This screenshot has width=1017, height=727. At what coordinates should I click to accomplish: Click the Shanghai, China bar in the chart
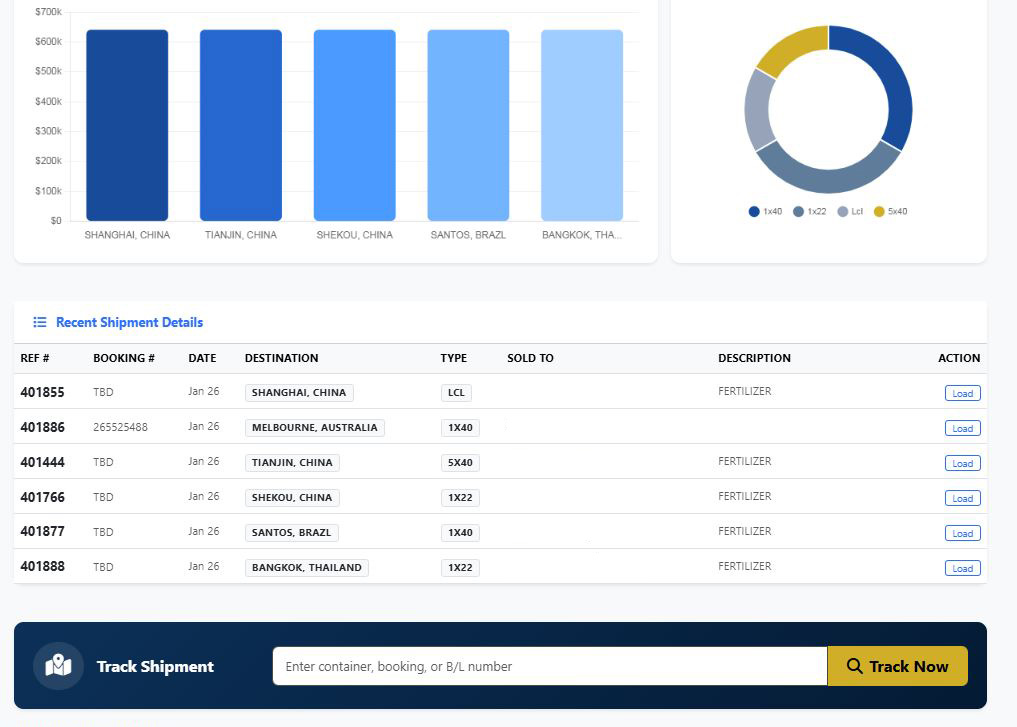pyautogui.click(x=127, y=125)
